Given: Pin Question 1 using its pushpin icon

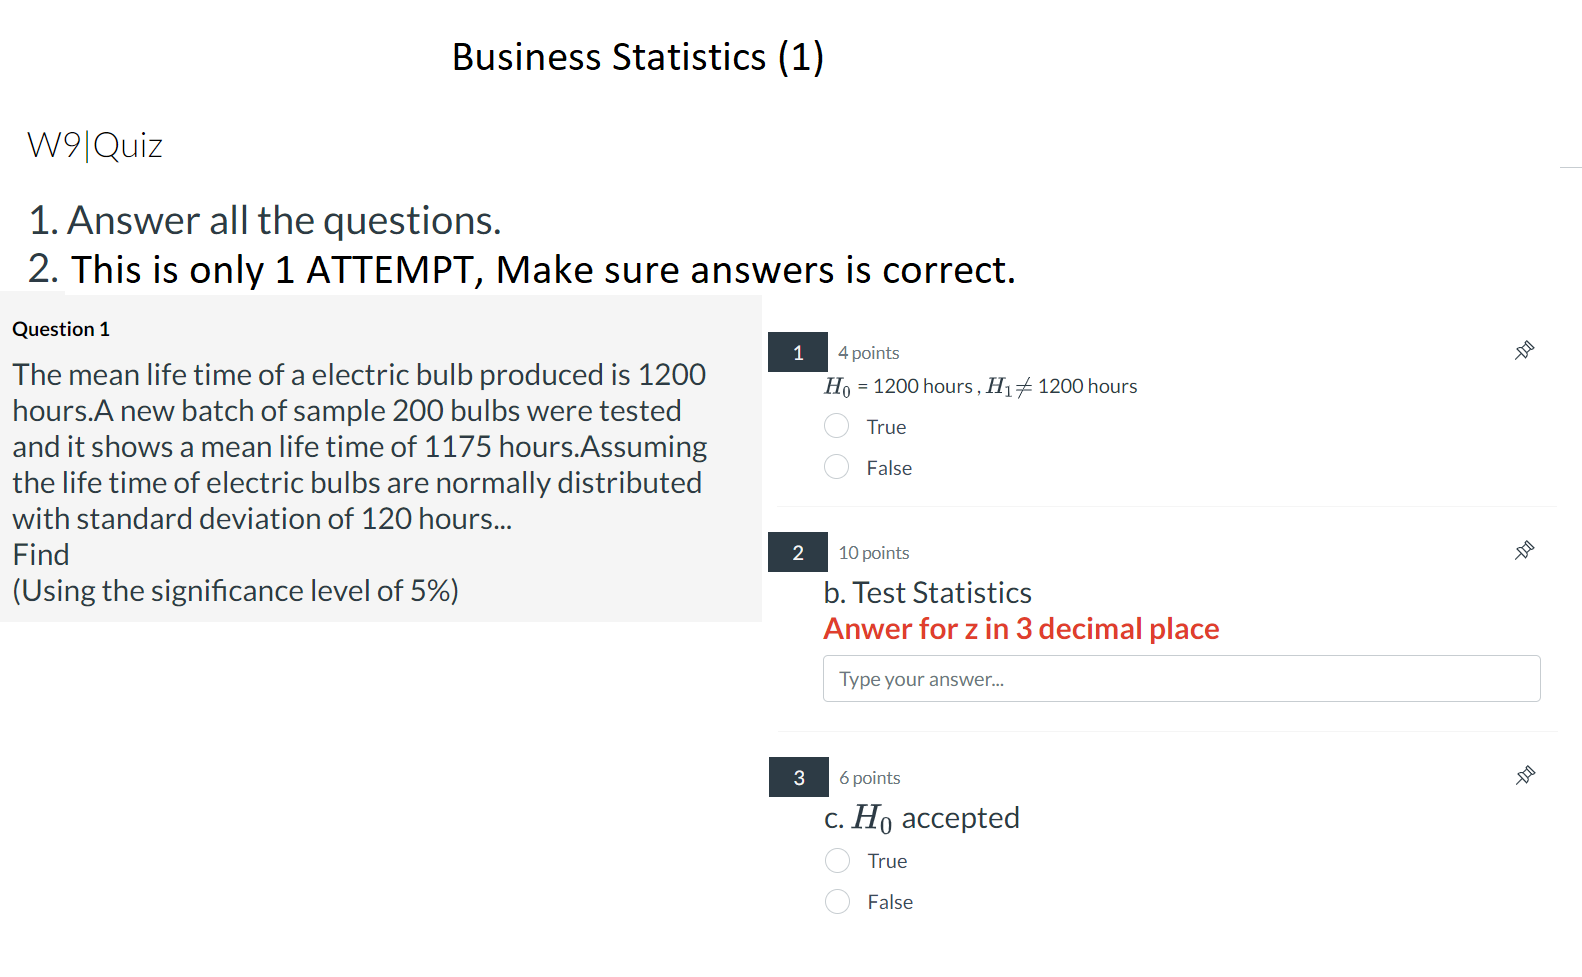Looking at the screenshot, I should tap(1524, 350).
